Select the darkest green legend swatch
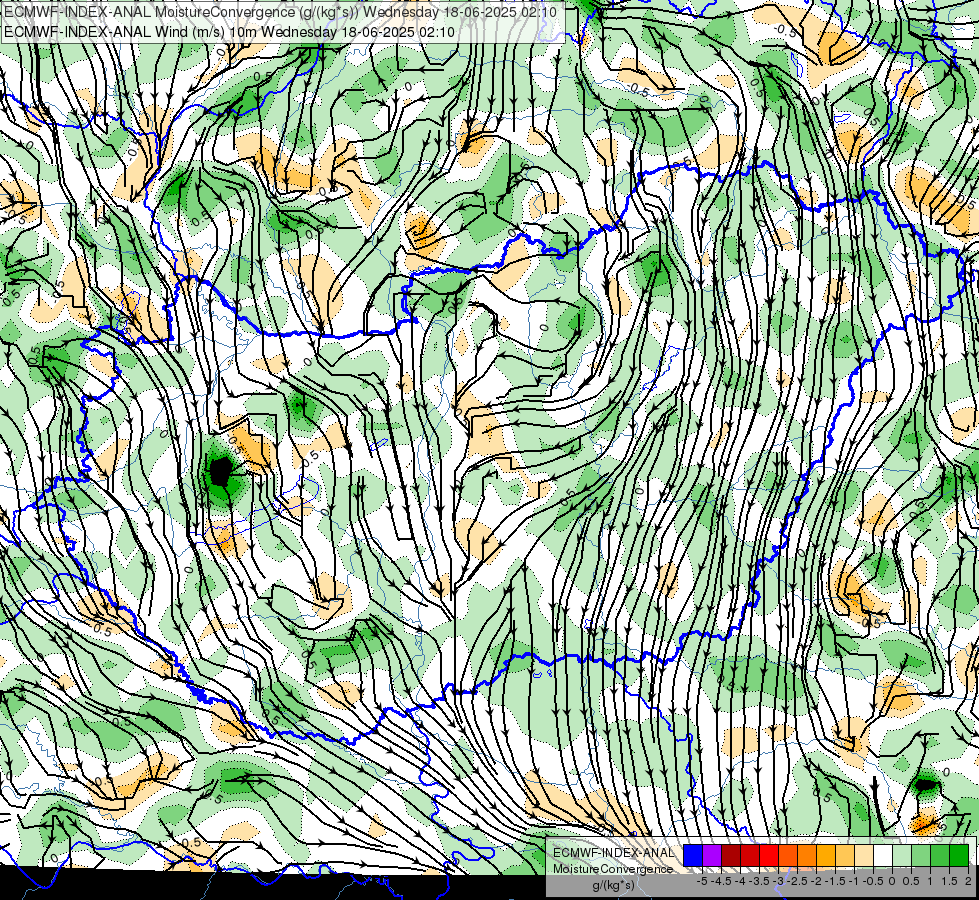Image resolution: width=979 pixels, height=900 pixels. (x=959, y=855)
